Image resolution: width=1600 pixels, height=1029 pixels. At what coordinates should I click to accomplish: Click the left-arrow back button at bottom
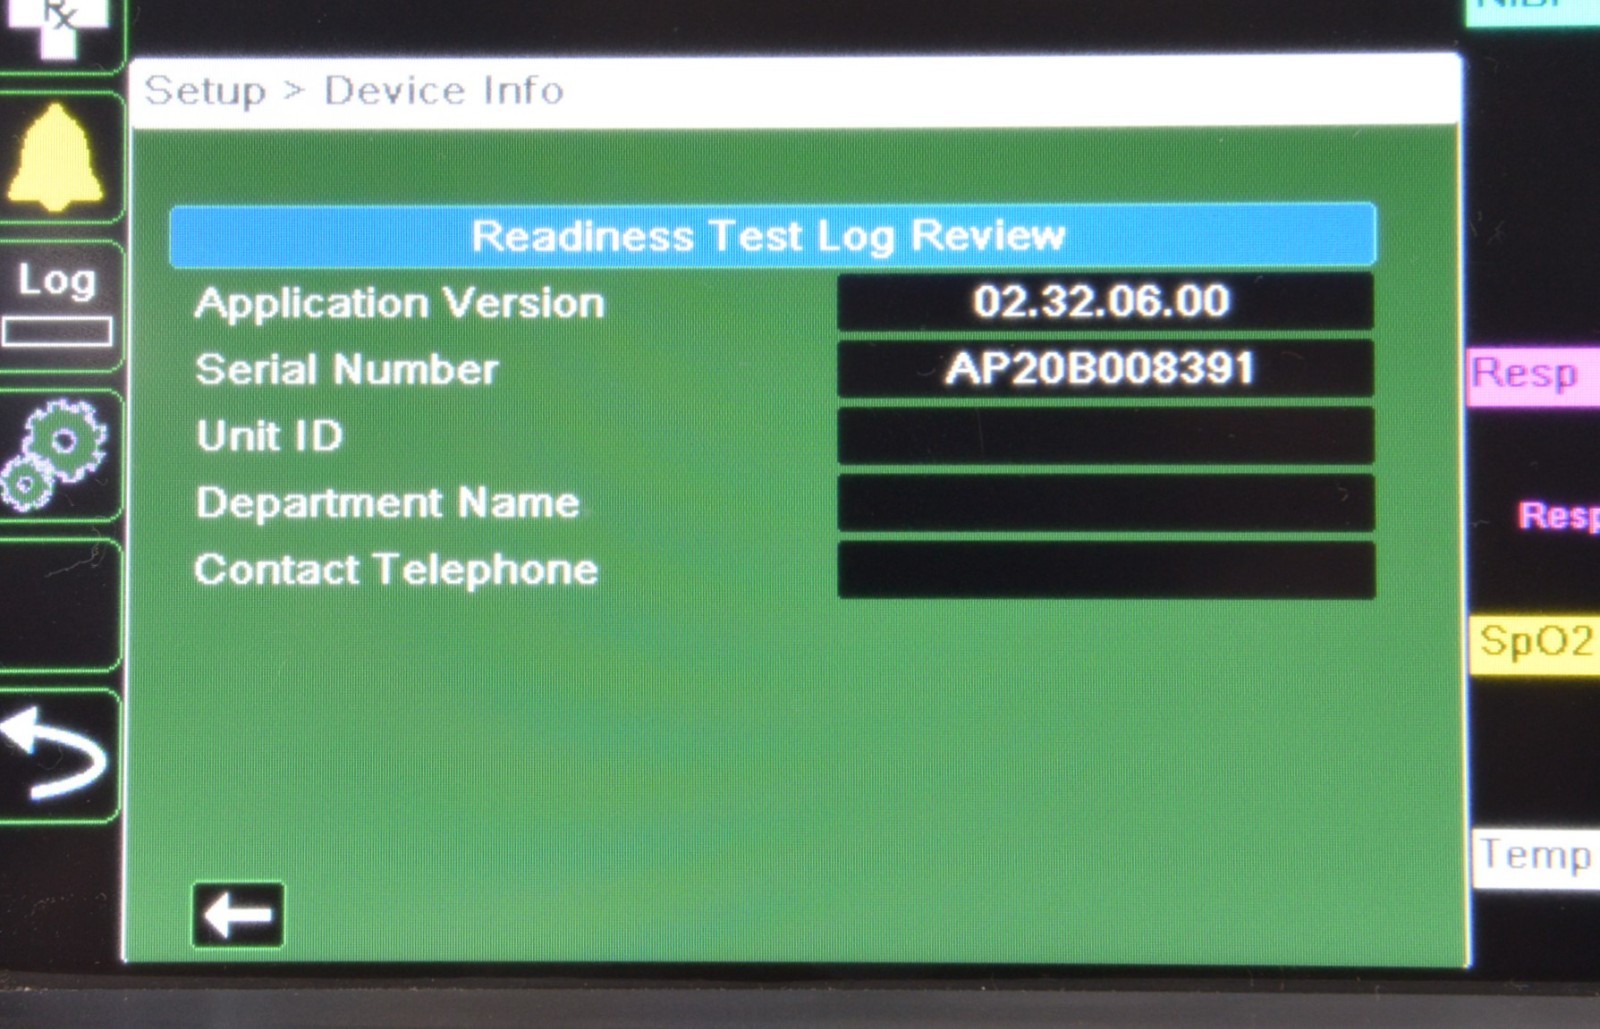[x=238, y=914]
